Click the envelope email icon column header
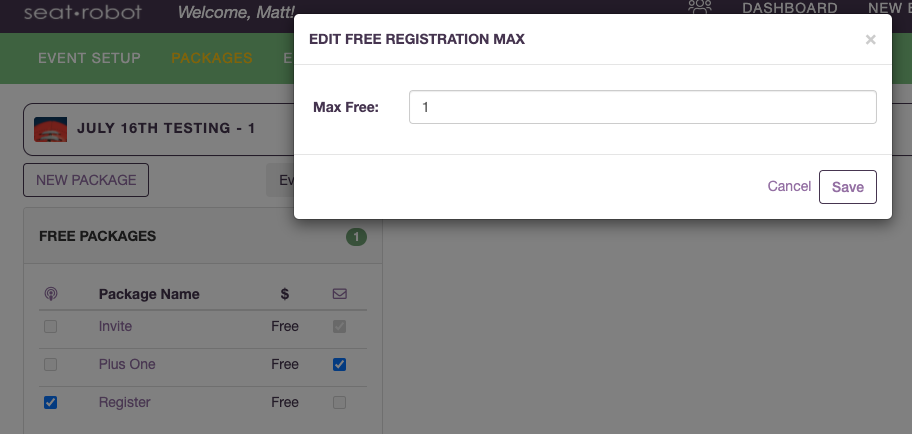The height and width of the screenshot is (434, 912). pos(340,294)
